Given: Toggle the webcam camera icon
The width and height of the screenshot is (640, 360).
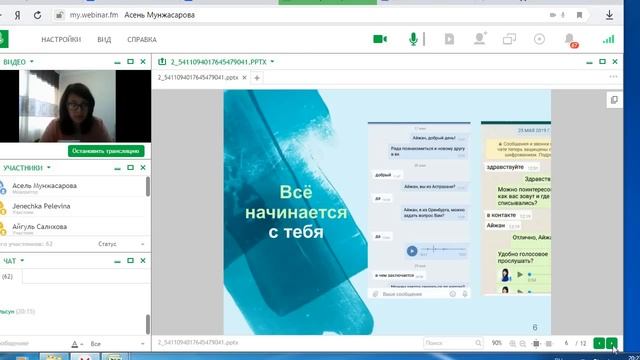Looking at the screenshot, I should coord(380,39).
